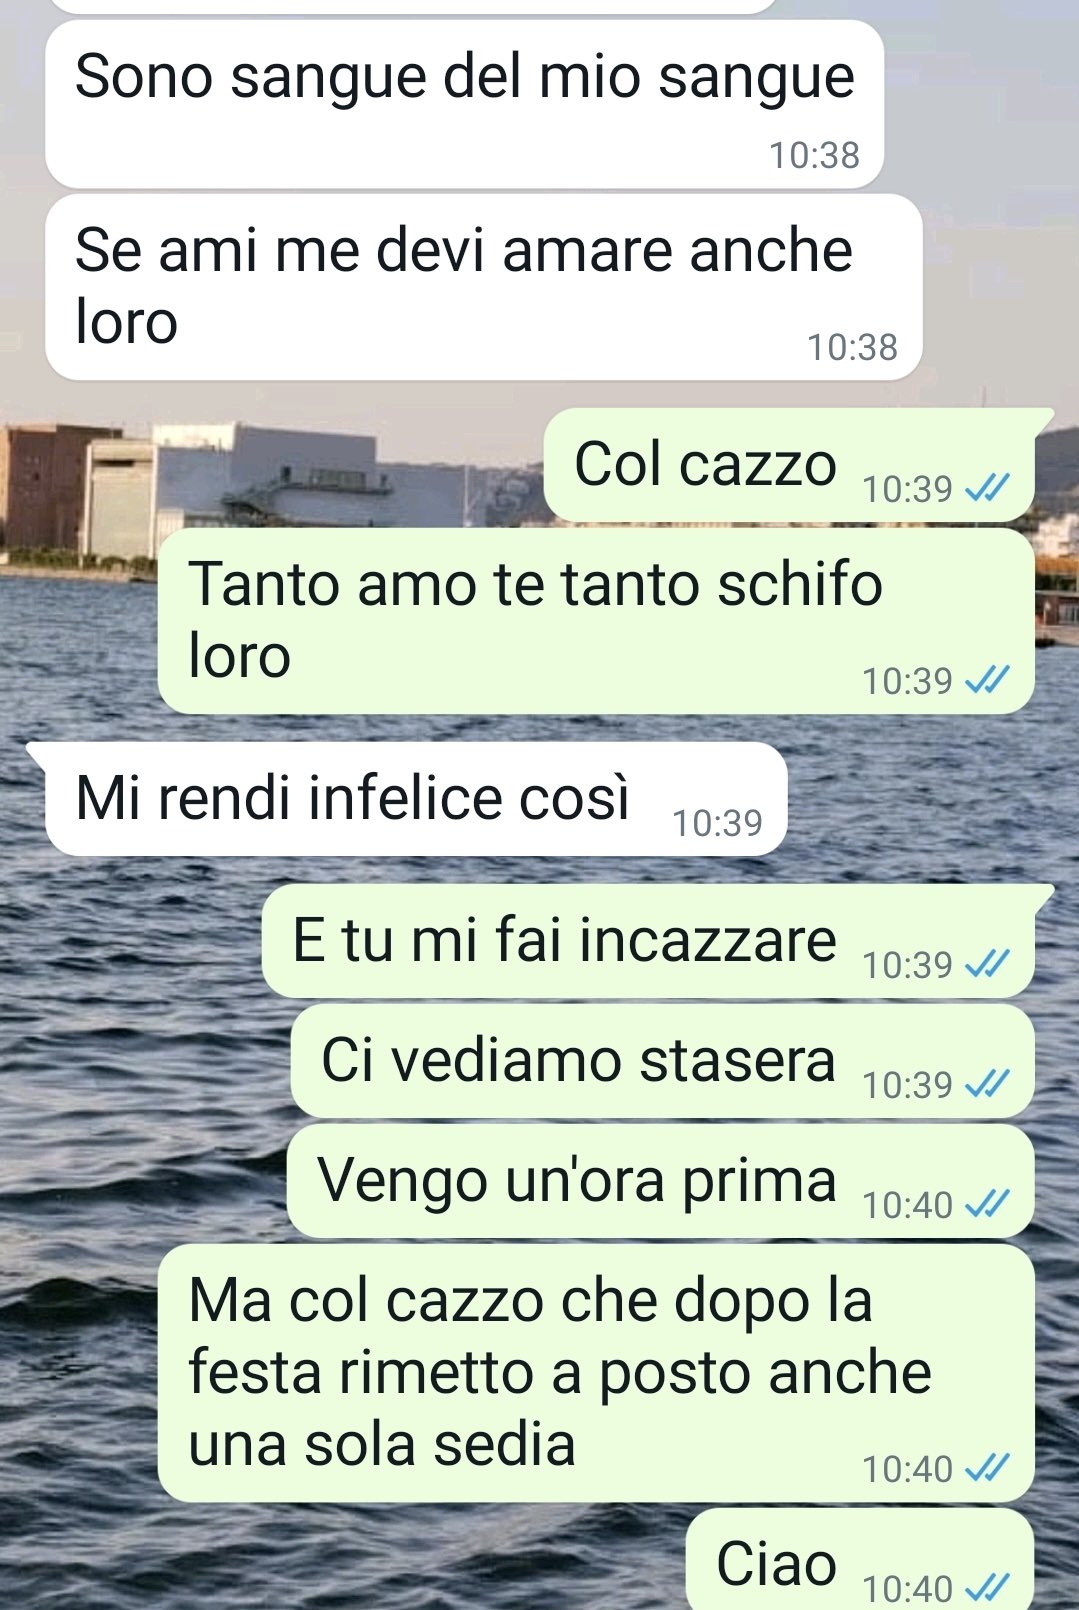Tap the 'Col cazzo' sent message

tap(789, 465)
